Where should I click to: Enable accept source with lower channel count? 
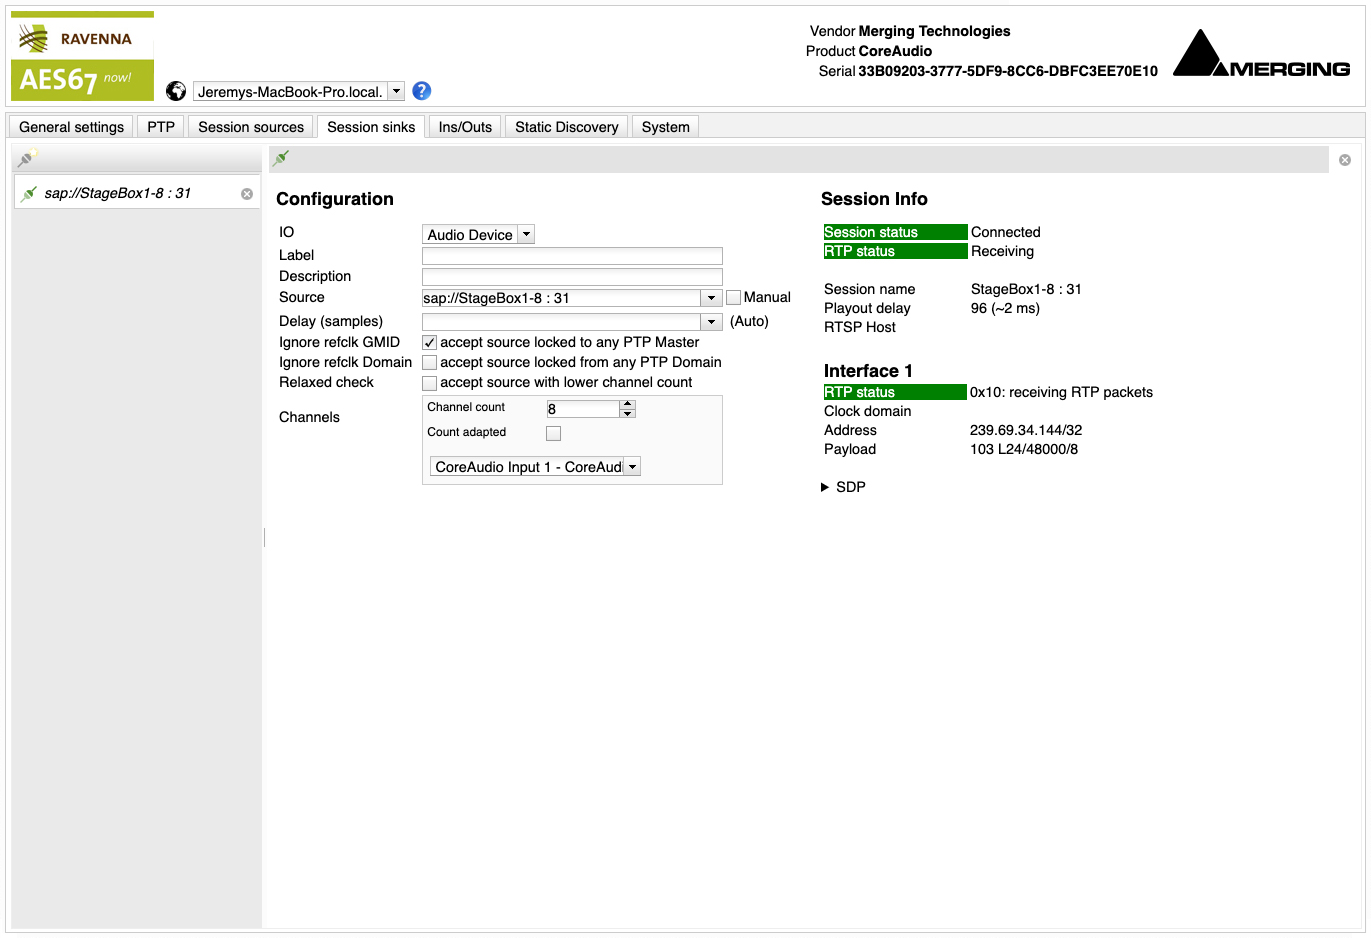(x=430, y=383)
